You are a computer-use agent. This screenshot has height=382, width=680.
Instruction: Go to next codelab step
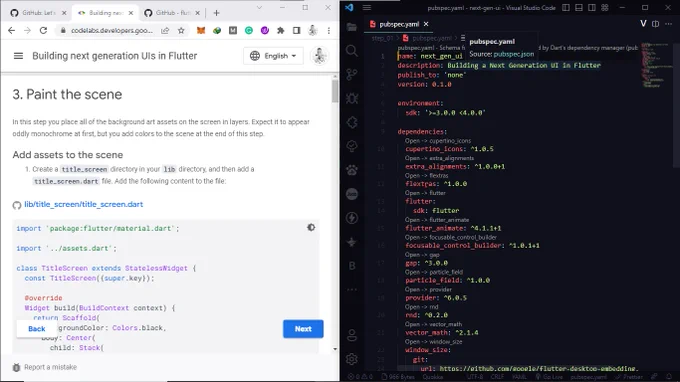(303, 329)
